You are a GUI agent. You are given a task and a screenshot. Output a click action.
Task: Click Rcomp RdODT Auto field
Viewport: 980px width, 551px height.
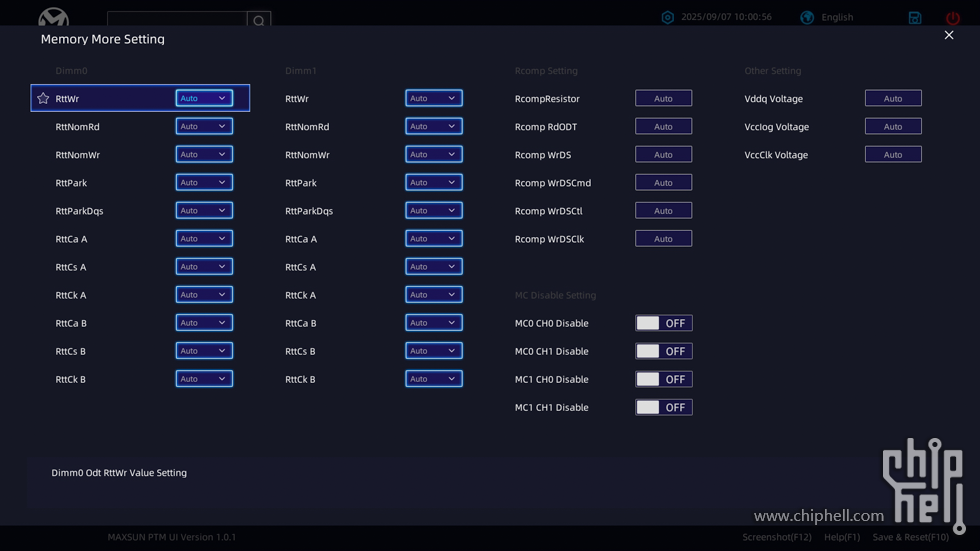pos(664,127)
